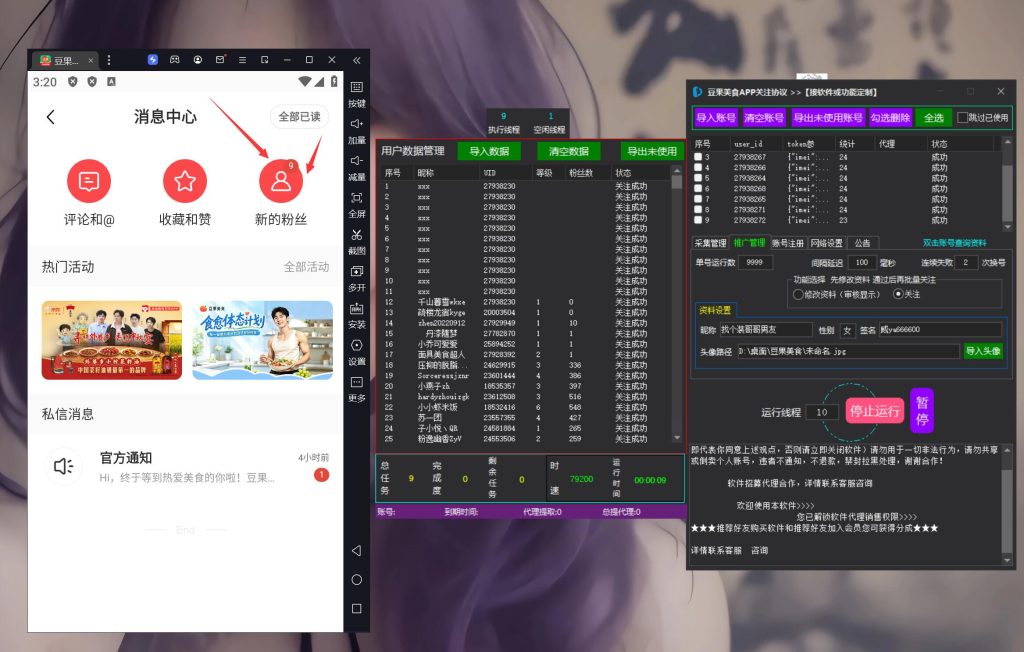Click 导入头像 button
This screenshot has height=652, width=1024.
pos(983,351)
